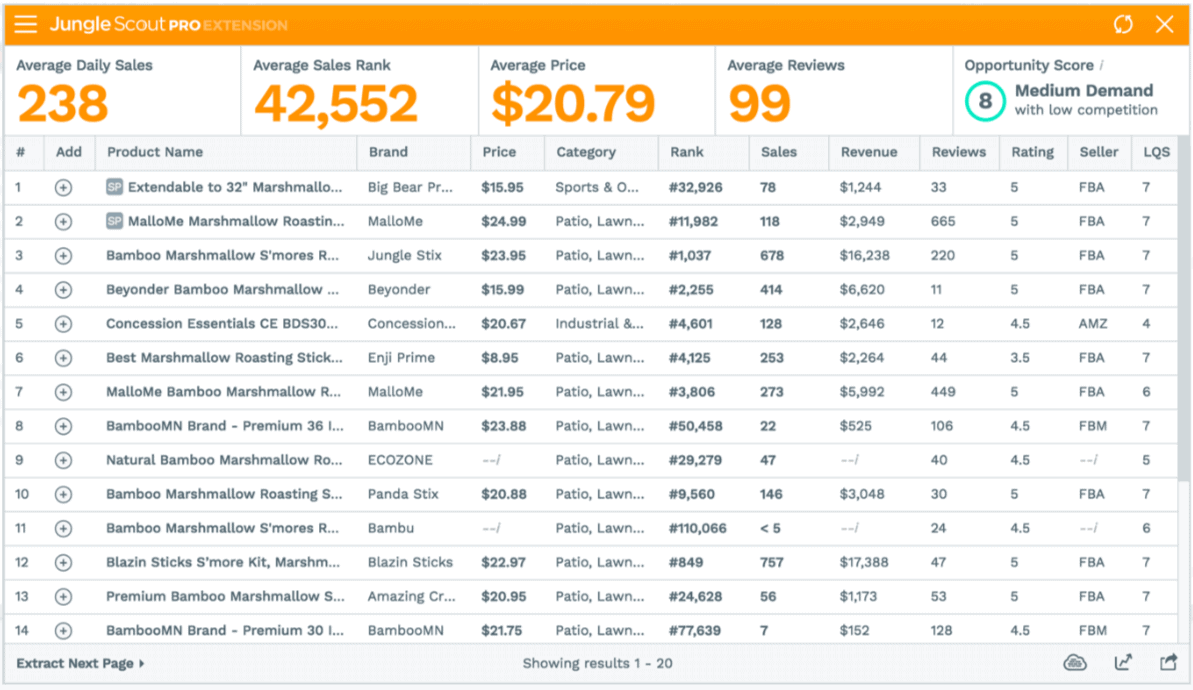The height and width of the screenshot is (690, 1193).
Task: Add Blazin Sticks S'more Kit to tracker
Action: [x=63, y=563]
